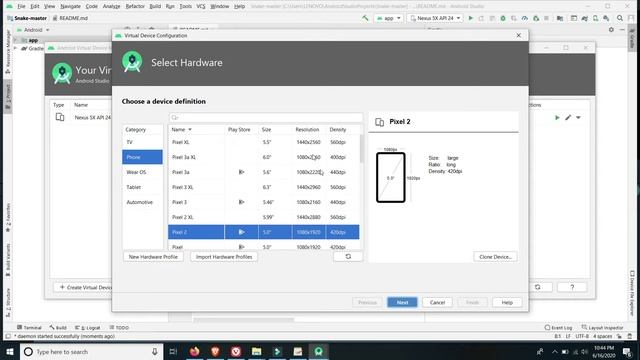Open the File menu
640x360 pixels.
tap(21, 7)
